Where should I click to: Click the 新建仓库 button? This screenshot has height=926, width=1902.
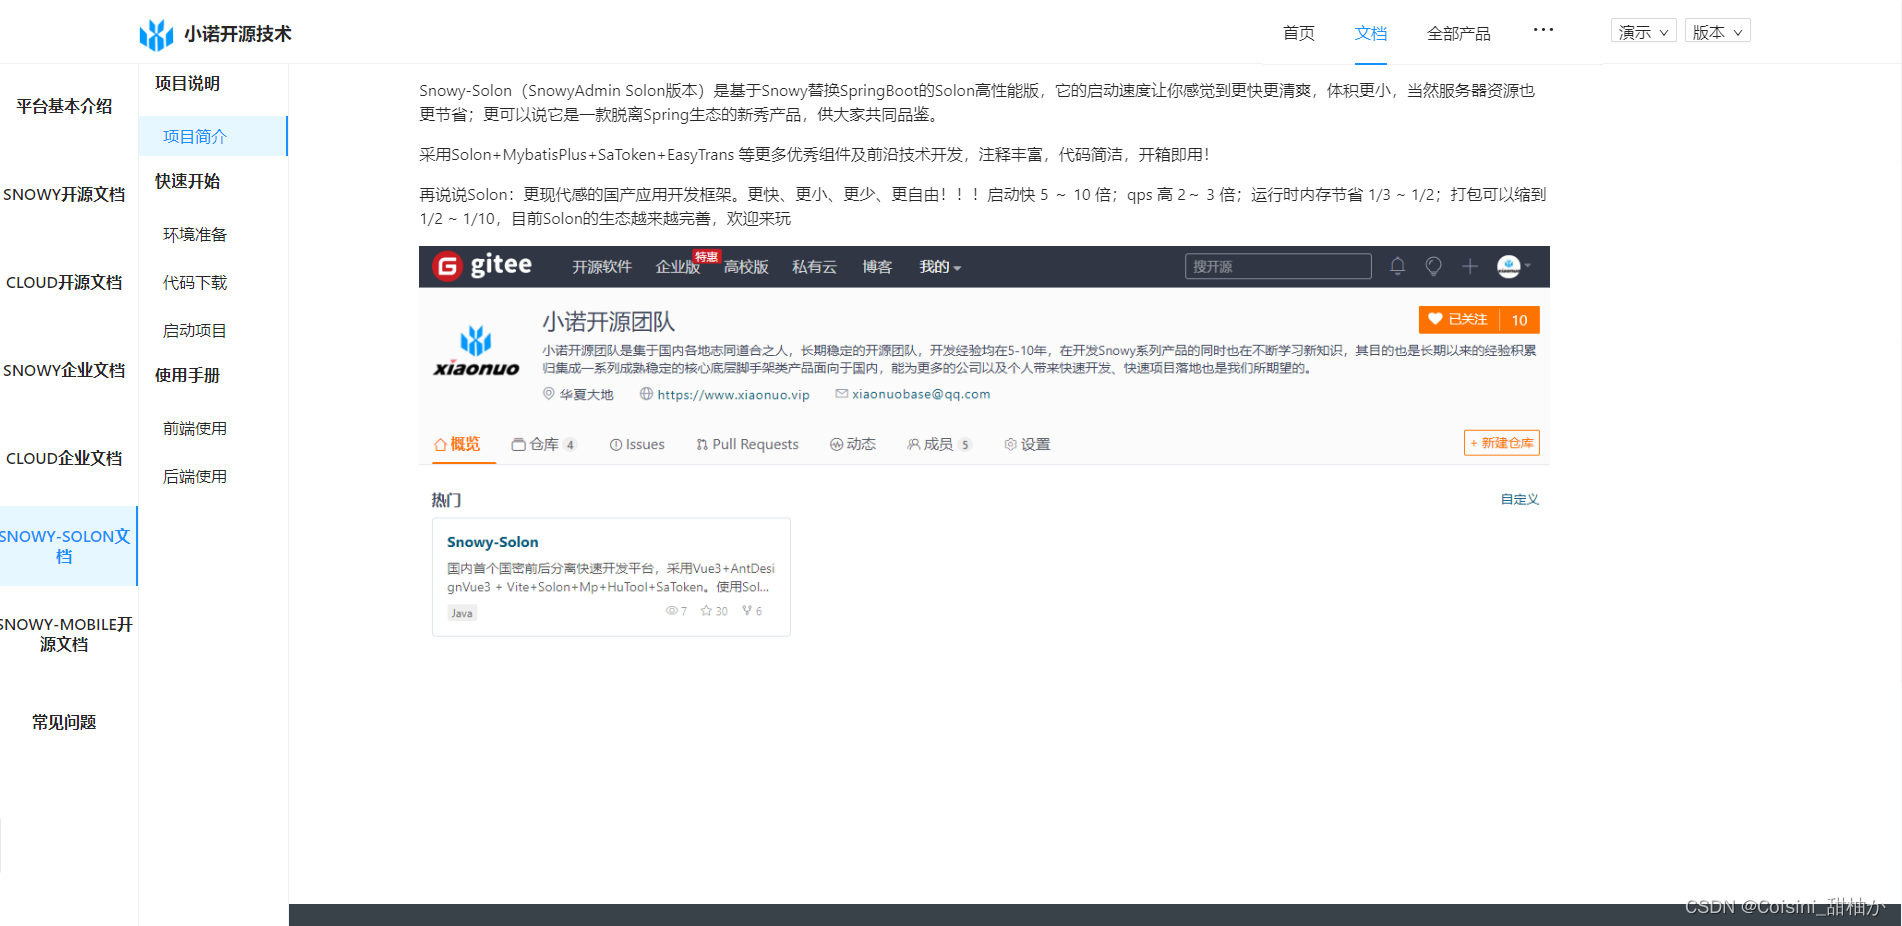click(1501, 443)
